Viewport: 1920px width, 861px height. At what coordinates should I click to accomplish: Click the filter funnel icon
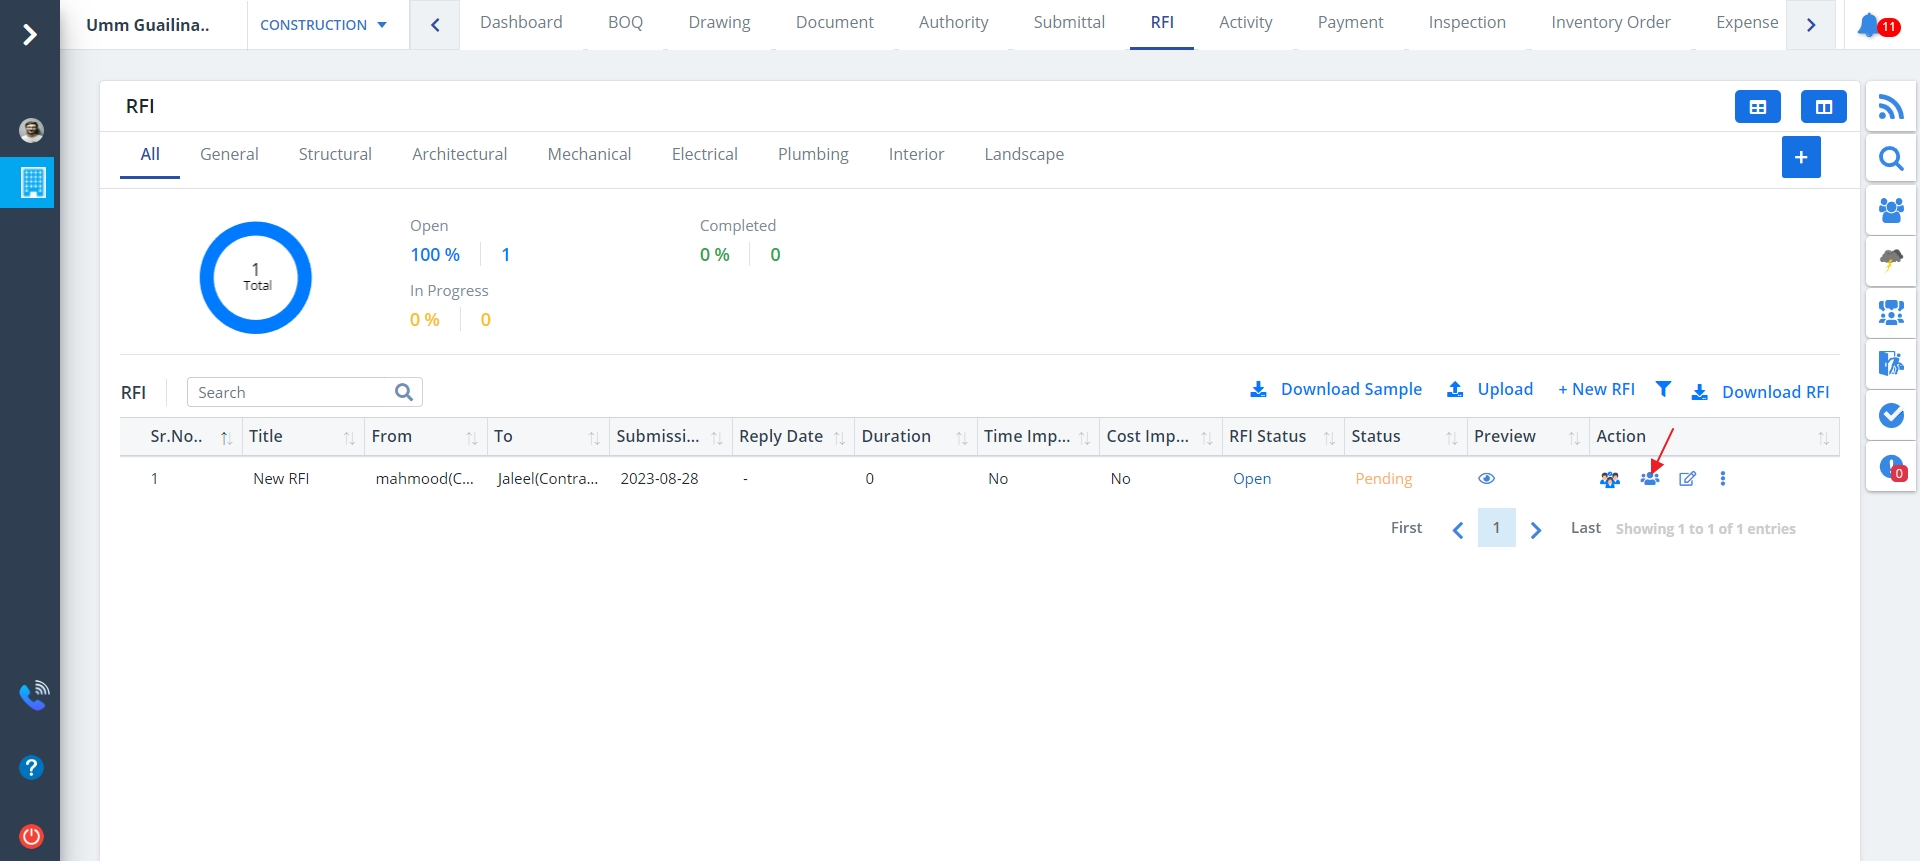pos(1663,389)
